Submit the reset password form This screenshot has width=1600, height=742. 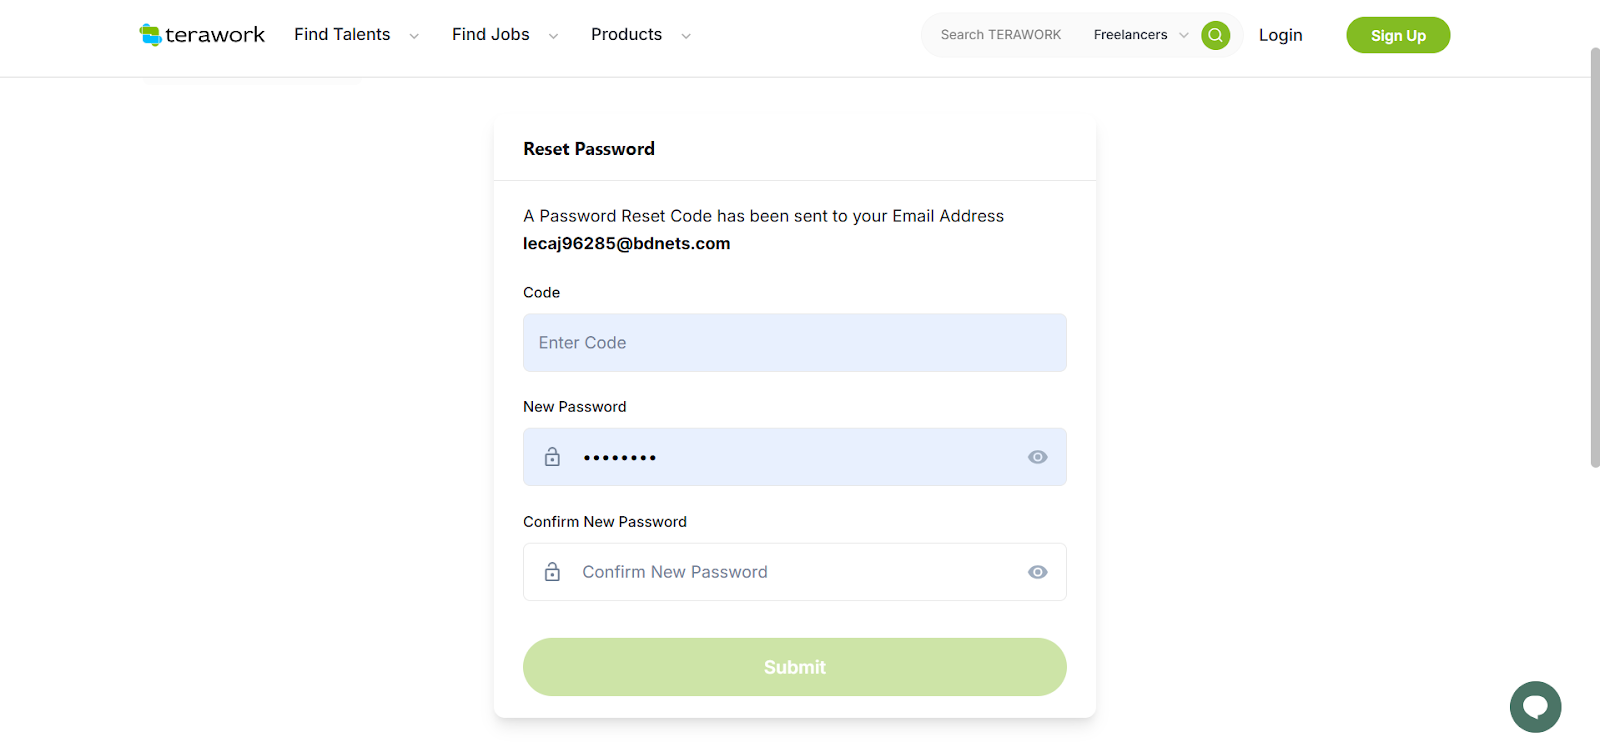pos(794,667)
